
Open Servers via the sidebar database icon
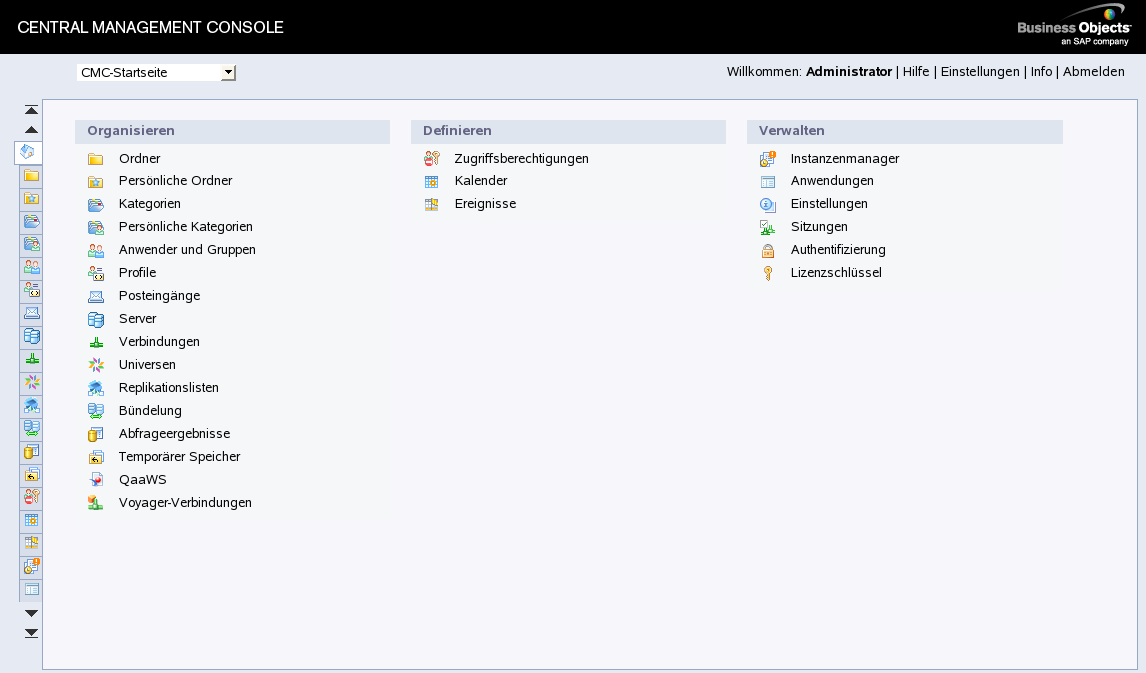tap(32, 336)
